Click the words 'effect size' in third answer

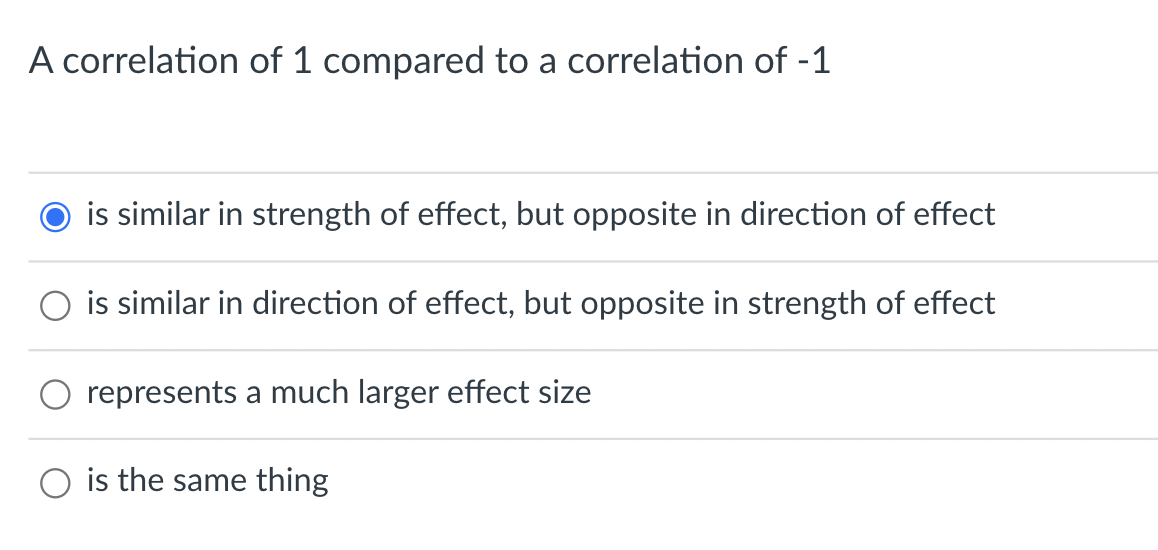[521, 392]
